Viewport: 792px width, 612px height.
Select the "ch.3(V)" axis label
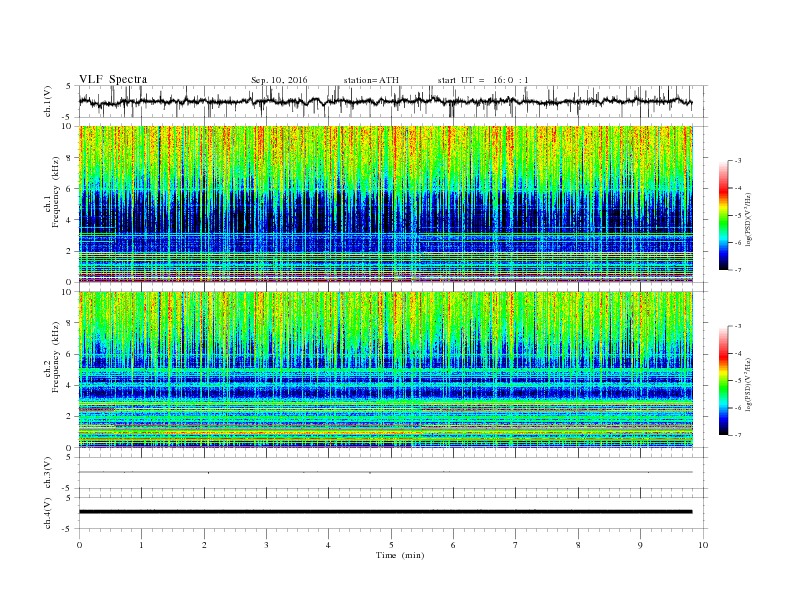(48, 473)
